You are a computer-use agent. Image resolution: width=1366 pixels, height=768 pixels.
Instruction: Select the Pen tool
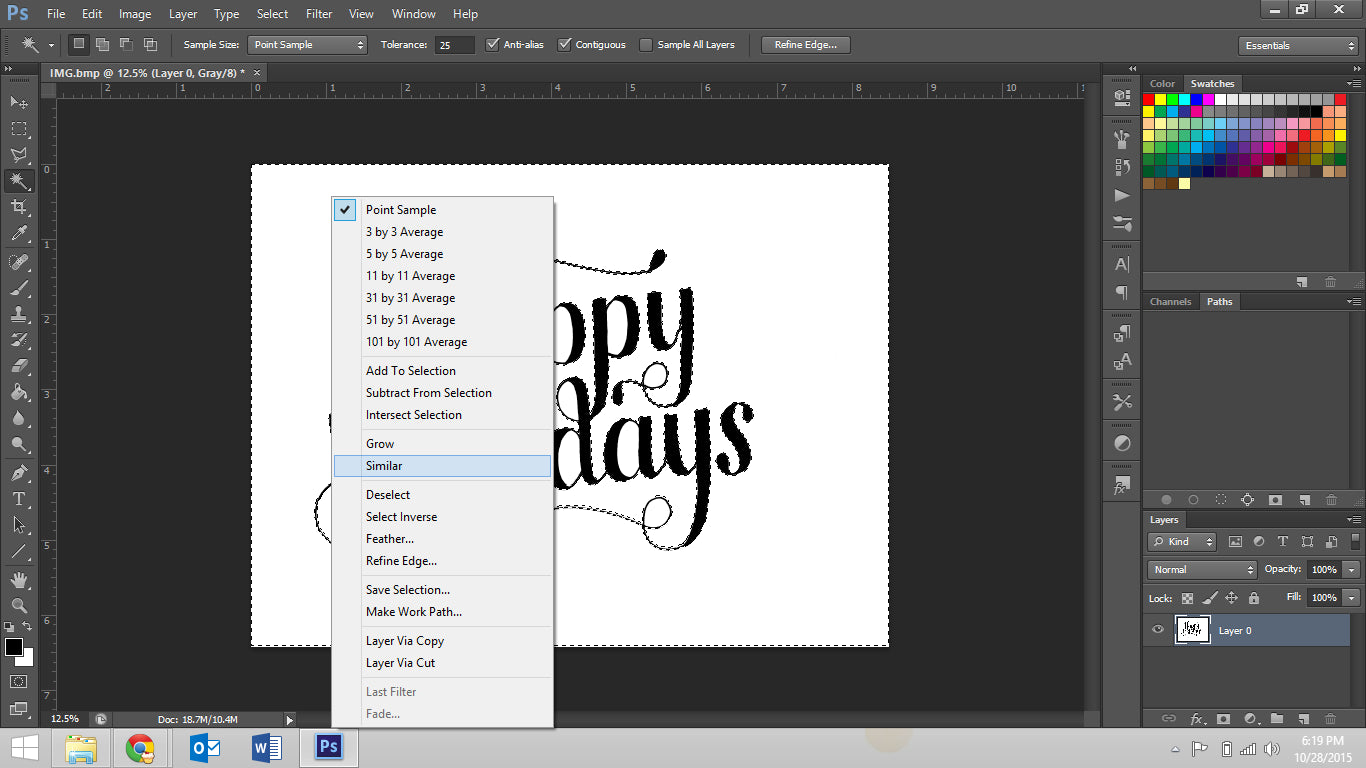pyautogui.click(x=18, y=473)
